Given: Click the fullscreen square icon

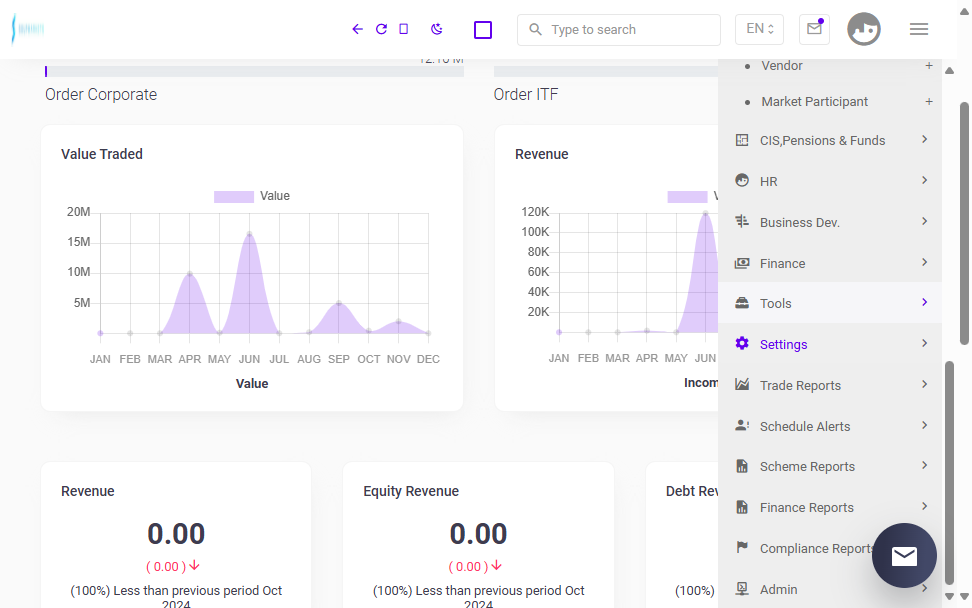Looking at the screenshot, I should tap(483, 30).
